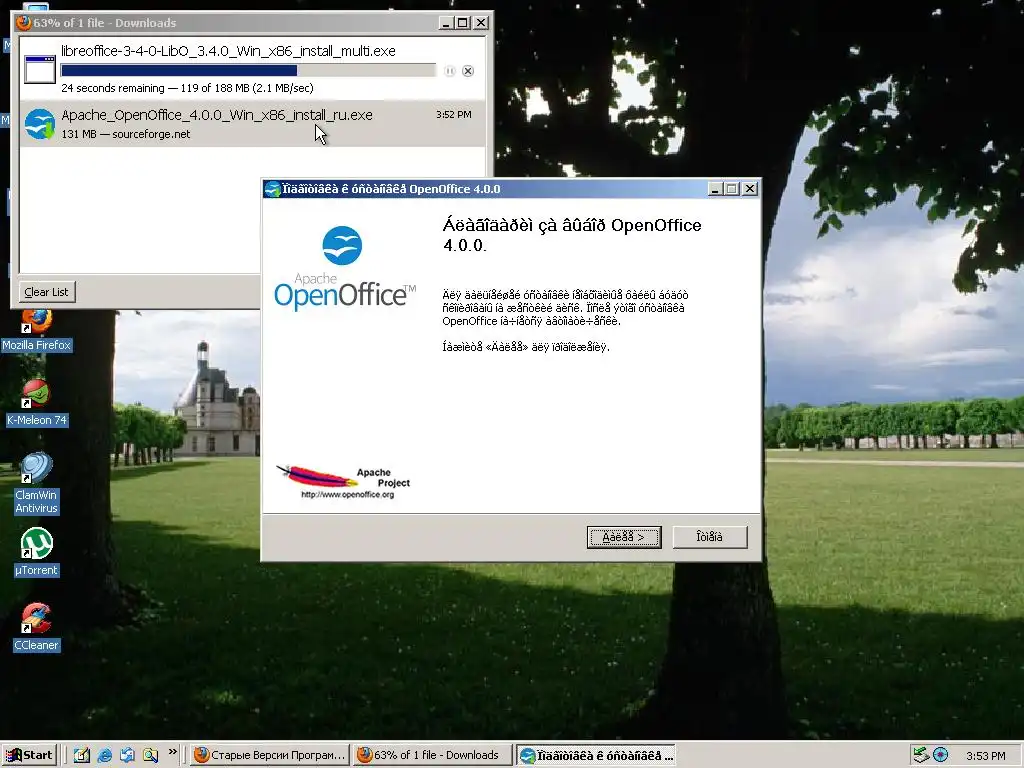Click the cancel button in the installer
Image resolution: width=1024 pixels, height=768 pixels.
coord(710,537)
